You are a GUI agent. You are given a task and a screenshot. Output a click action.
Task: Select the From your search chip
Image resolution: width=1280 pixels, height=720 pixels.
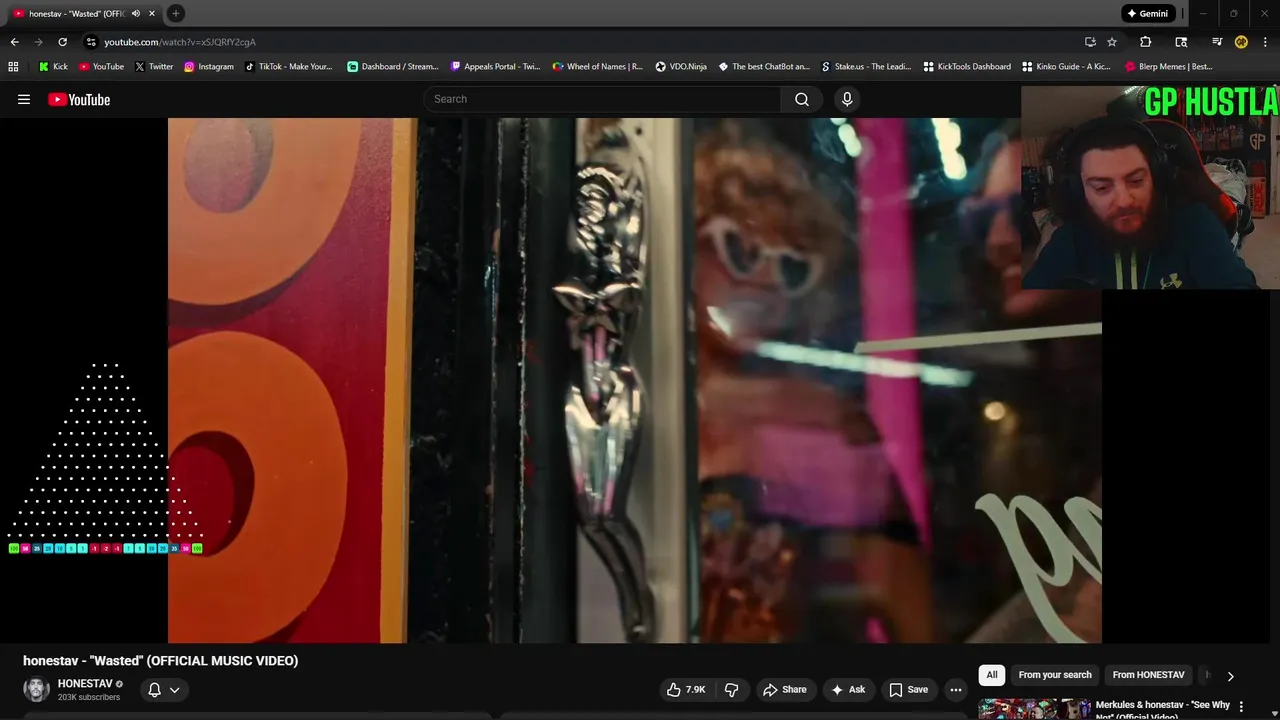tap(1055, 675)
